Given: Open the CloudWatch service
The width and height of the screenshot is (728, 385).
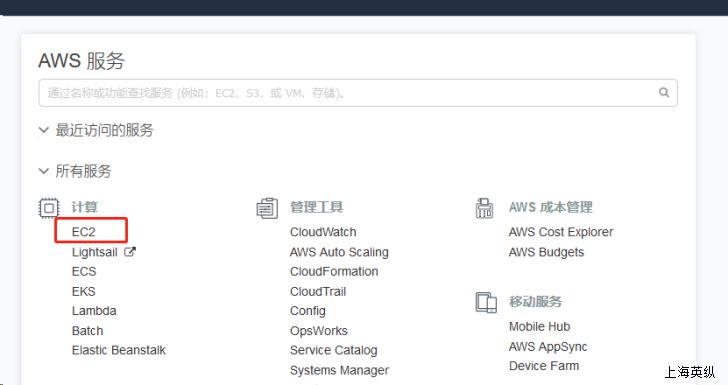Looking at the screenshot, I should pyautogui.click(x=323, y=232).
